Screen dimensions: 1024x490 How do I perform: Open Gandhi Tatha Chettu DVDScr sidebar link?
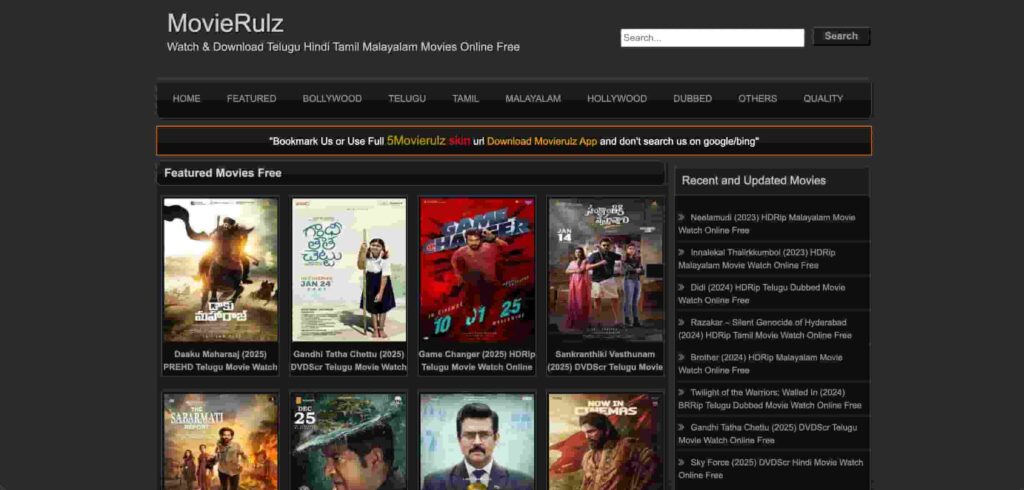click(768, 434)
